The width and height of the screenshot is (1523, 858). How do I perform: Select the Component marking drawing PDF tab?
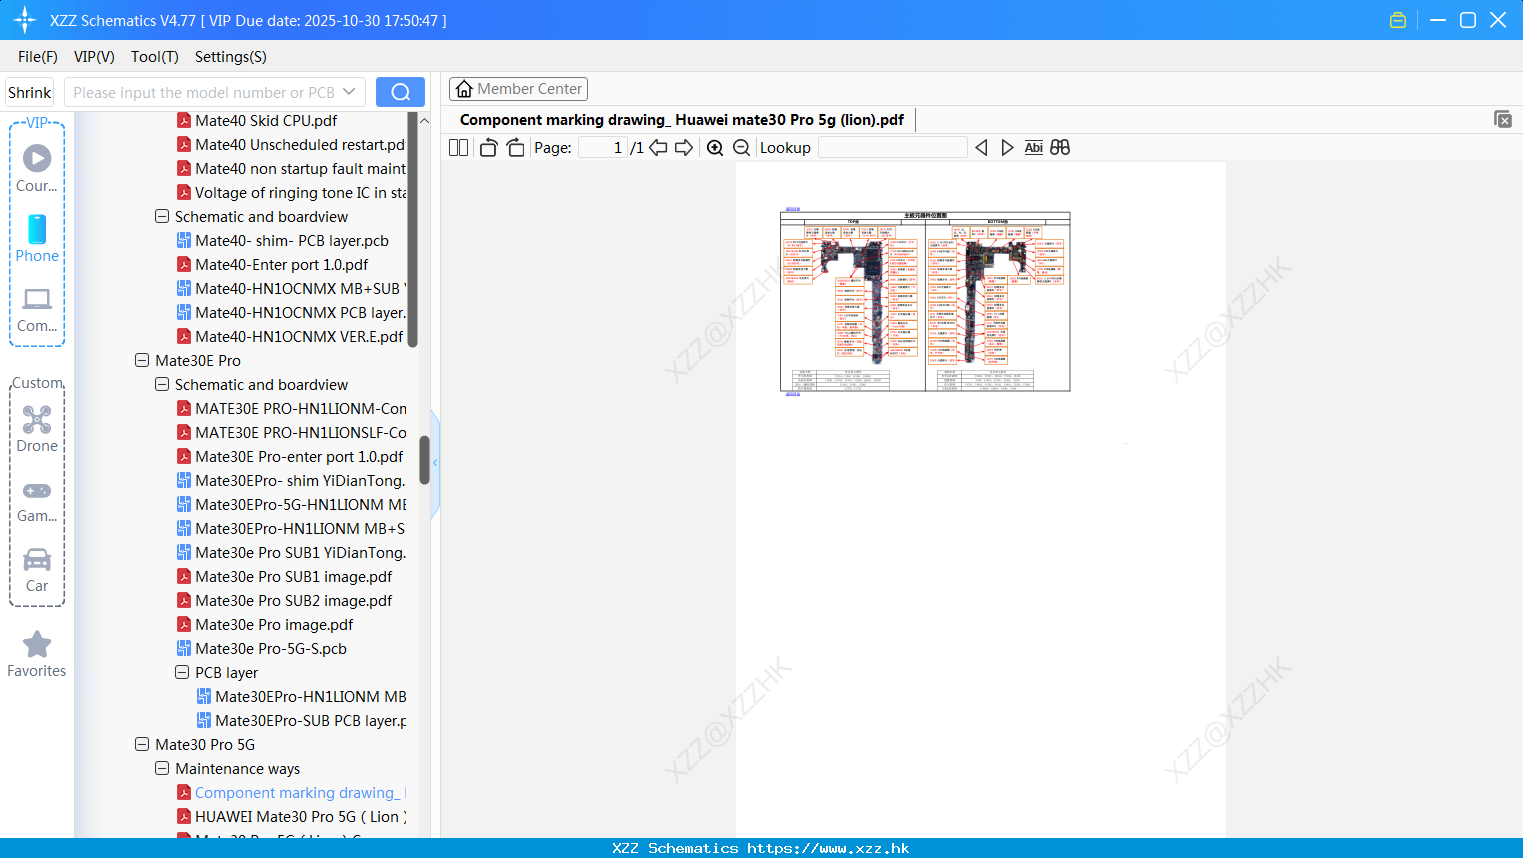pos(682,120)
